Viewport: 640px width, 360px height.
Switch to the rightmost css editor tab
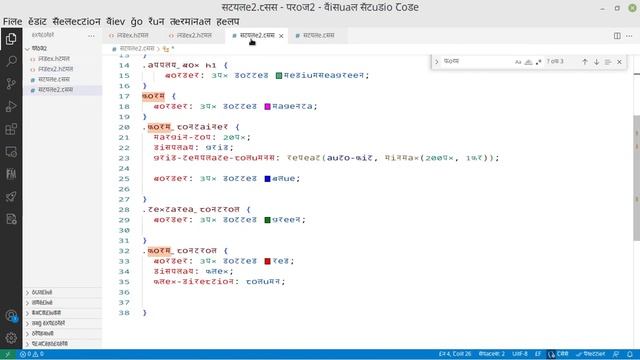click(x=319, y=36)
